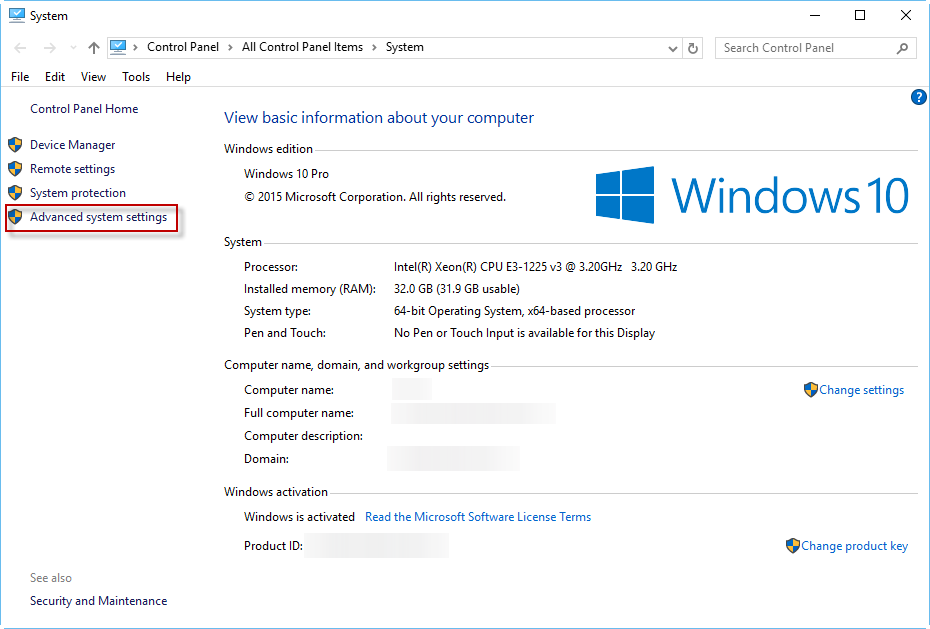Click the Back navigation arrow
930x629 pixels.
click(20, 47)
